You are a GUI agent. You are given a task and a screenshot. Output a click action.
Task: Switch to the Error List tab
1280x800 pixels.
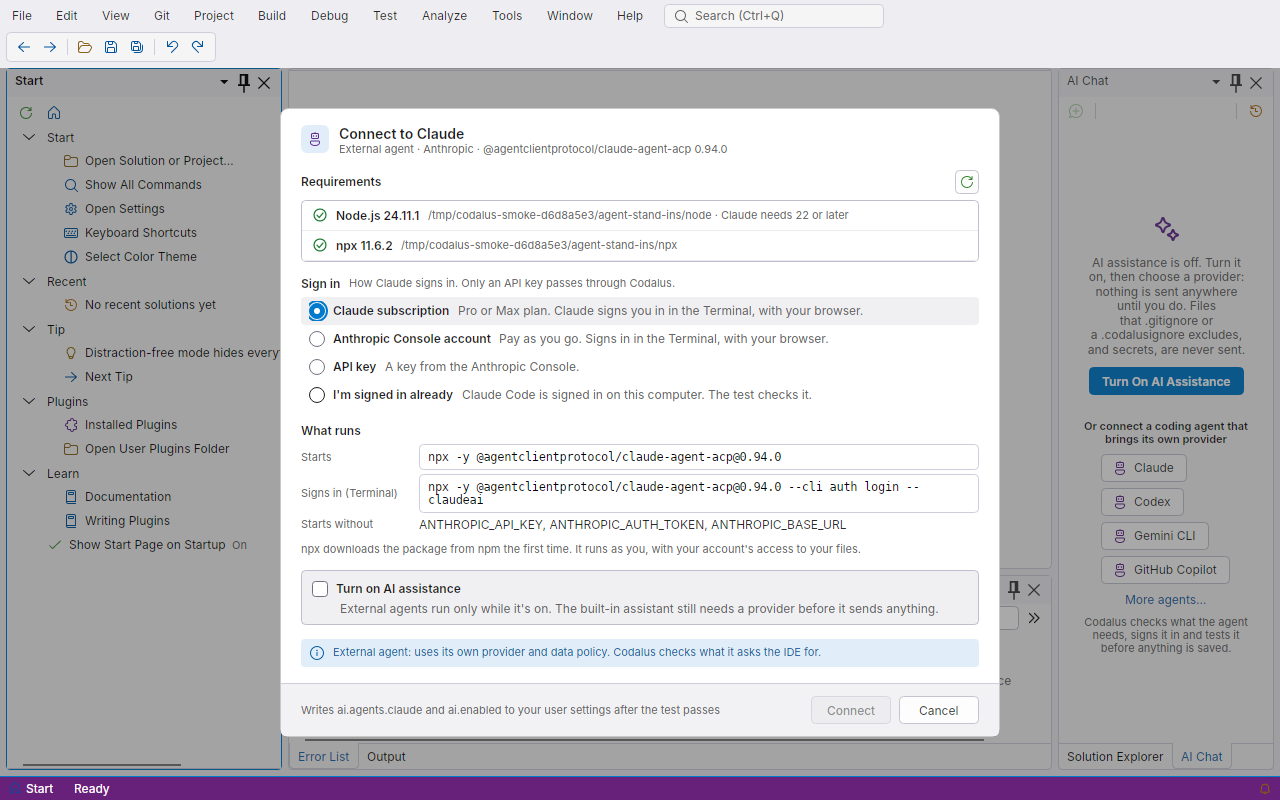(x=324, y=756)
